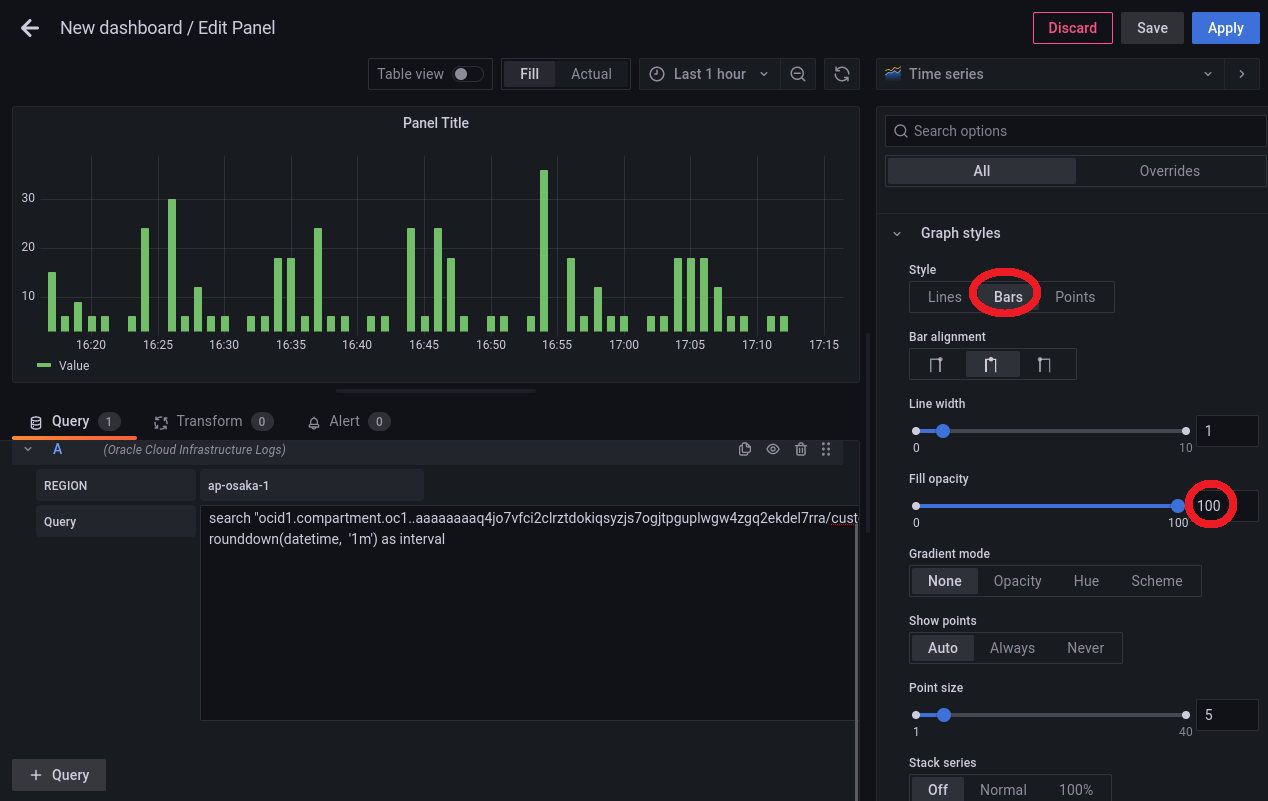
Task: Open the Overrides tab
Action: point(1169,171)
